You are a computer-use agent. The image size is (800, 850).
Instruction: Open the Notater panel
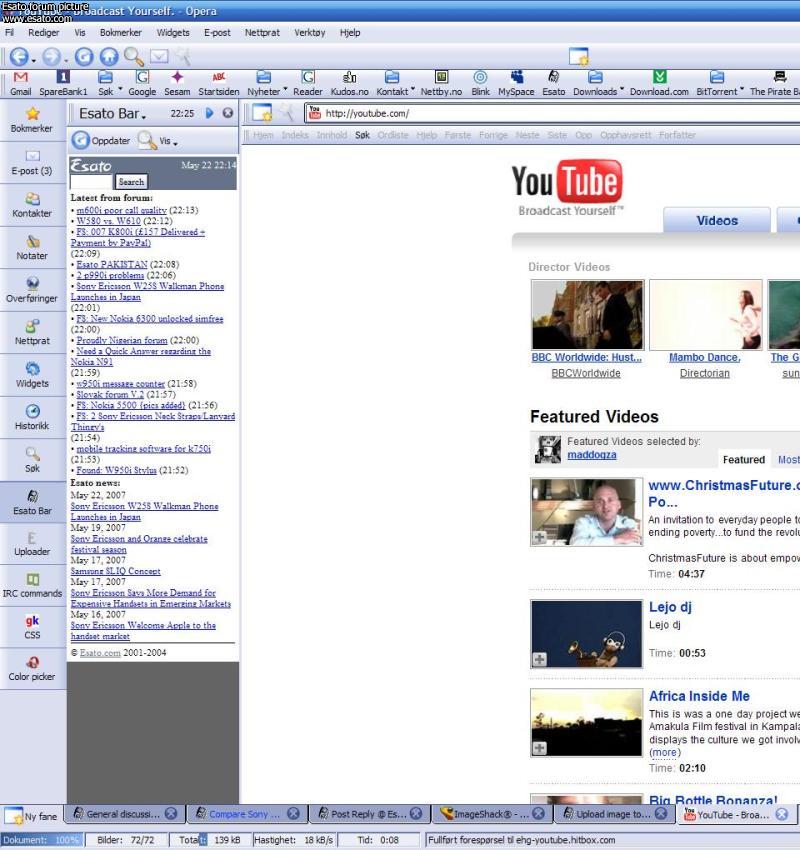click(x=32, y=248)
